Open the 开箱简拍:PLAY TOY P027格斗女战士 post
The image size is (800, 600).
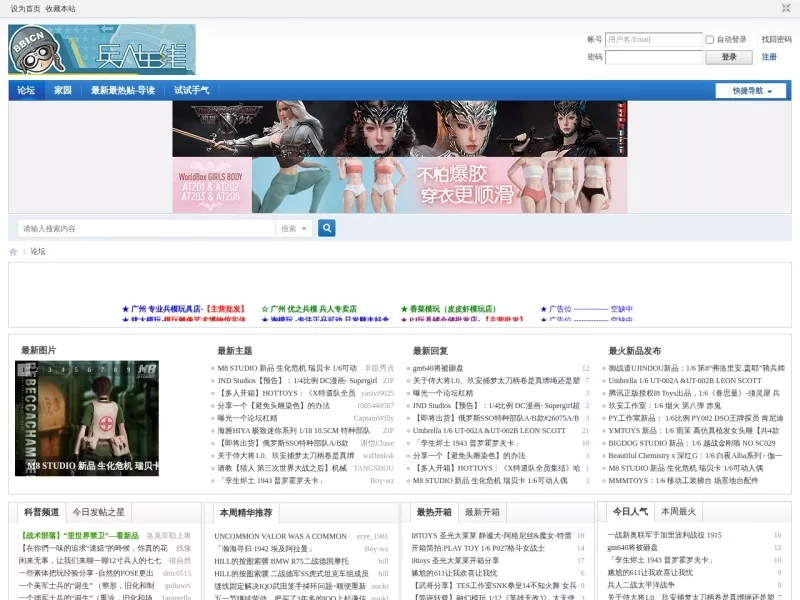pos(478,548)
